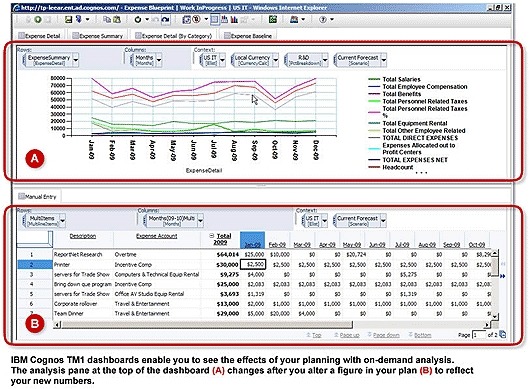Open the Expense Detail (By Category) tab
The height and width of the screenshot is (389, 530).
tap(173, 36)
